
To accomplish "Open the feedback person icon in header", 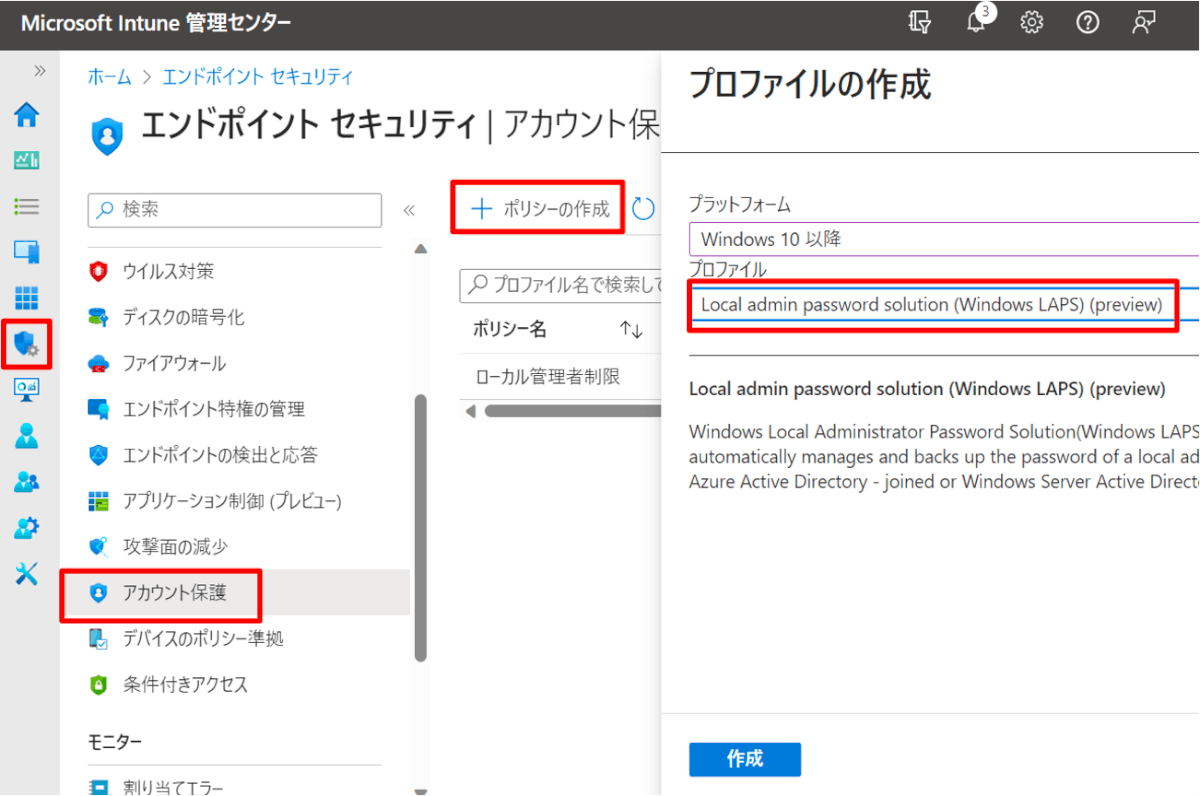I will tap(1144, 23).
